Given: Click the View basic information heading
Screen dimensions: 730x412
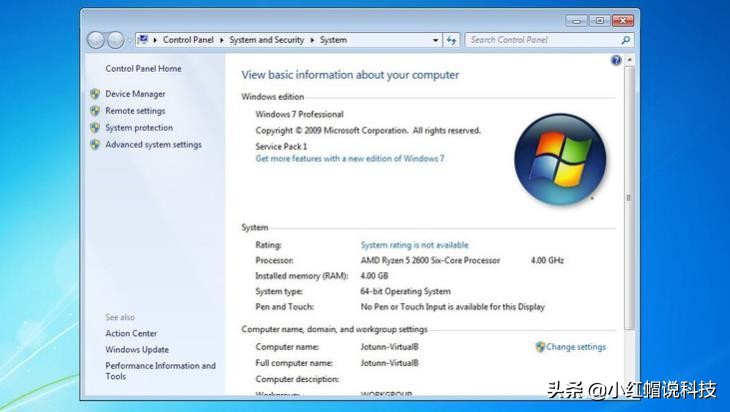Looking at the screenshot, I should pyautogui.click(x=350, y=75).
